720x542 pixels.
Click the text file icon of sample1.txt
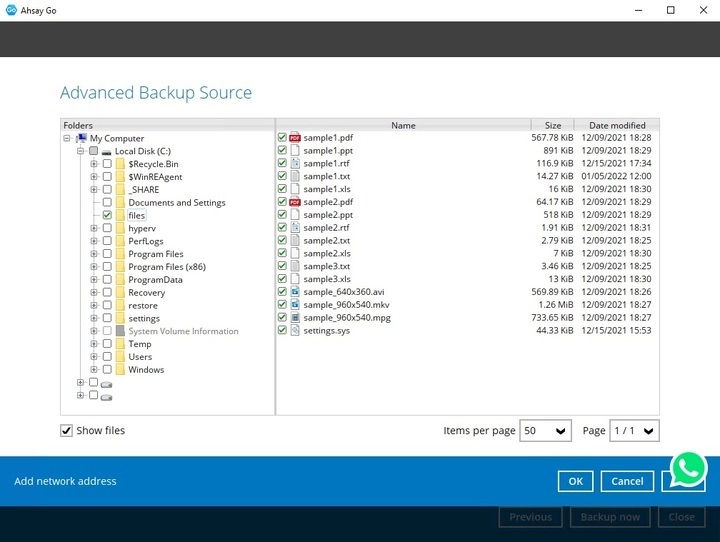tap(295, 176)
